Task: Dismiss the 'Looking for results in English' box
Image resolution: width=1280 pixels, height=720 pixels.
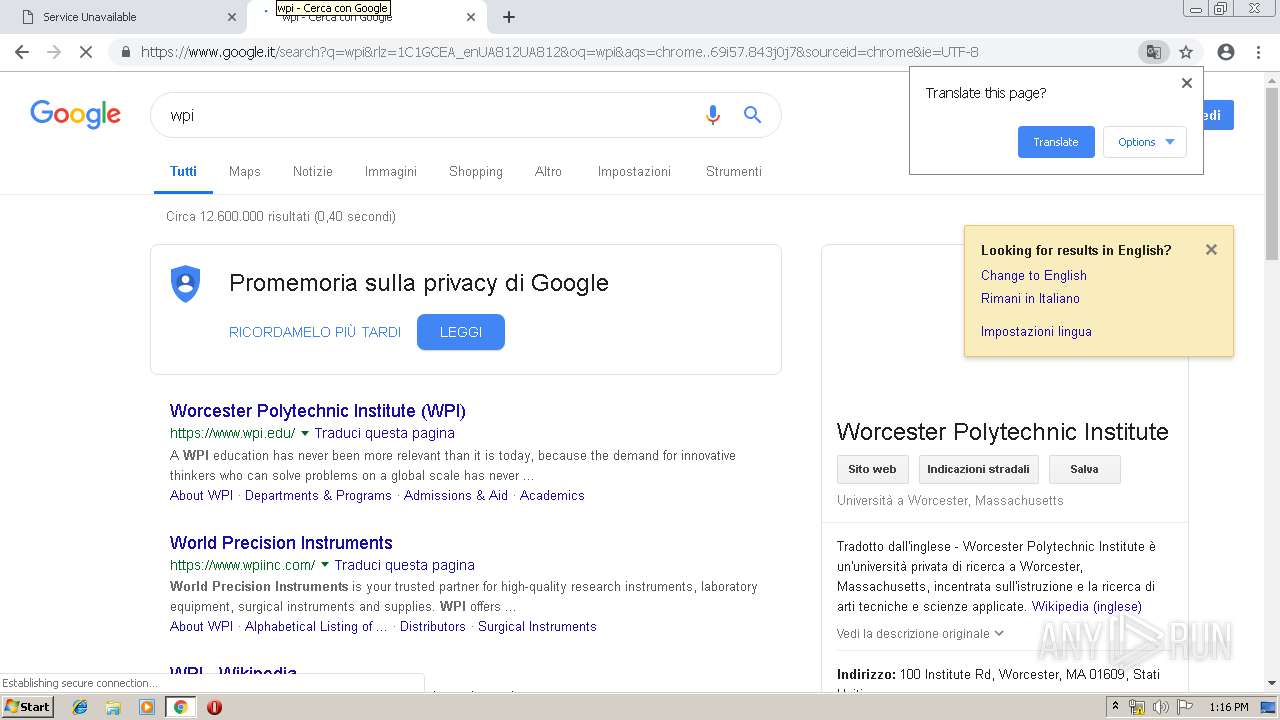Action: click(1211, 250)
